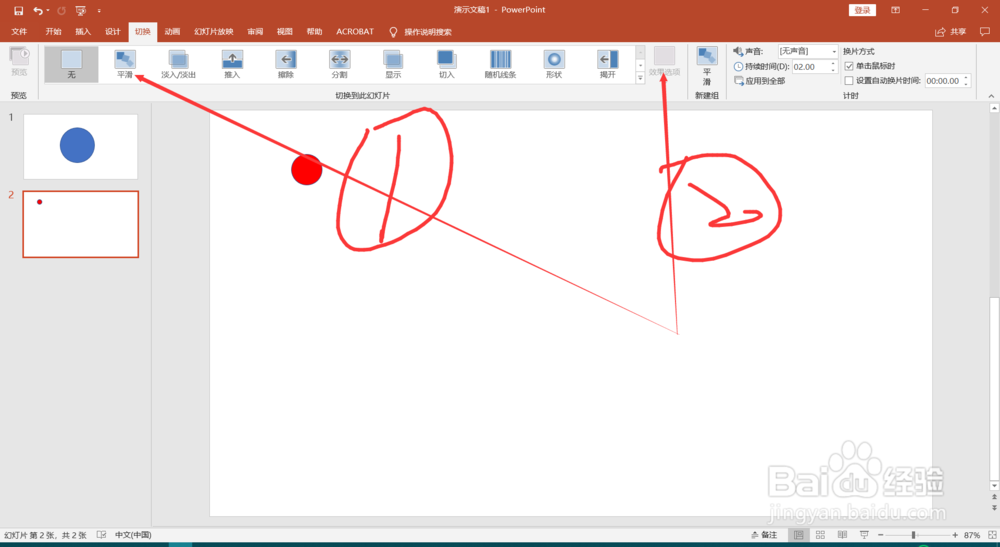Select the 擦除 wipe transition
Viewport: 1000px width, 547px height.
coord(286,64)
